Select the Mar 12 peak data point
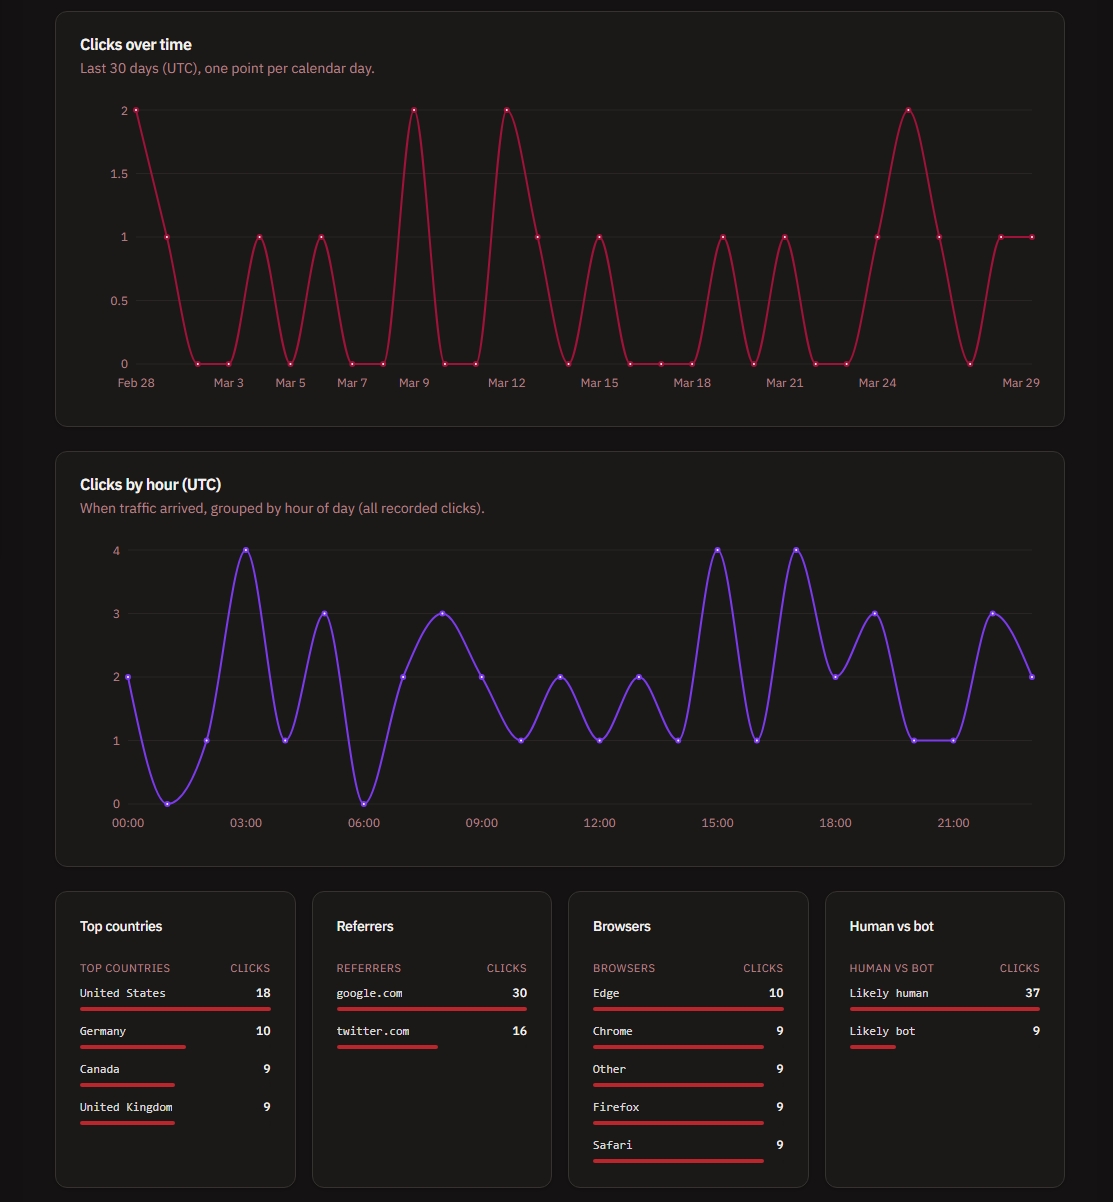1113x1202 pixels. [x=507, y=111]
